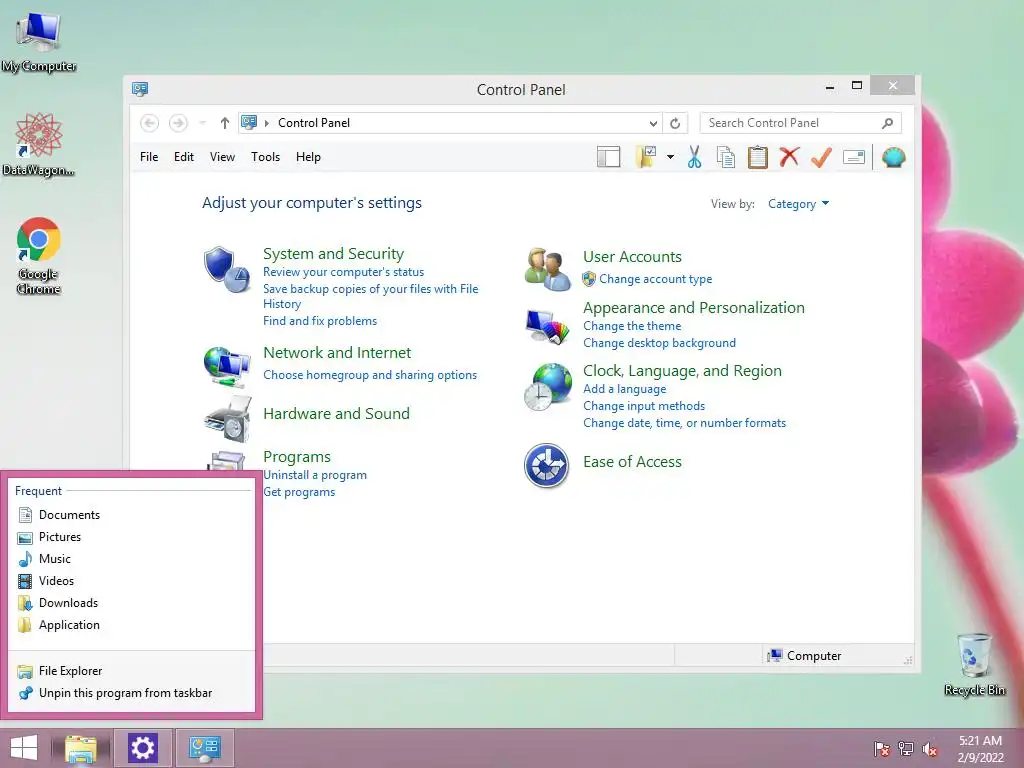Screen dimensions: 1024x768
Task: Click the orange checkmark properties icon
Action: coord(821,157)
